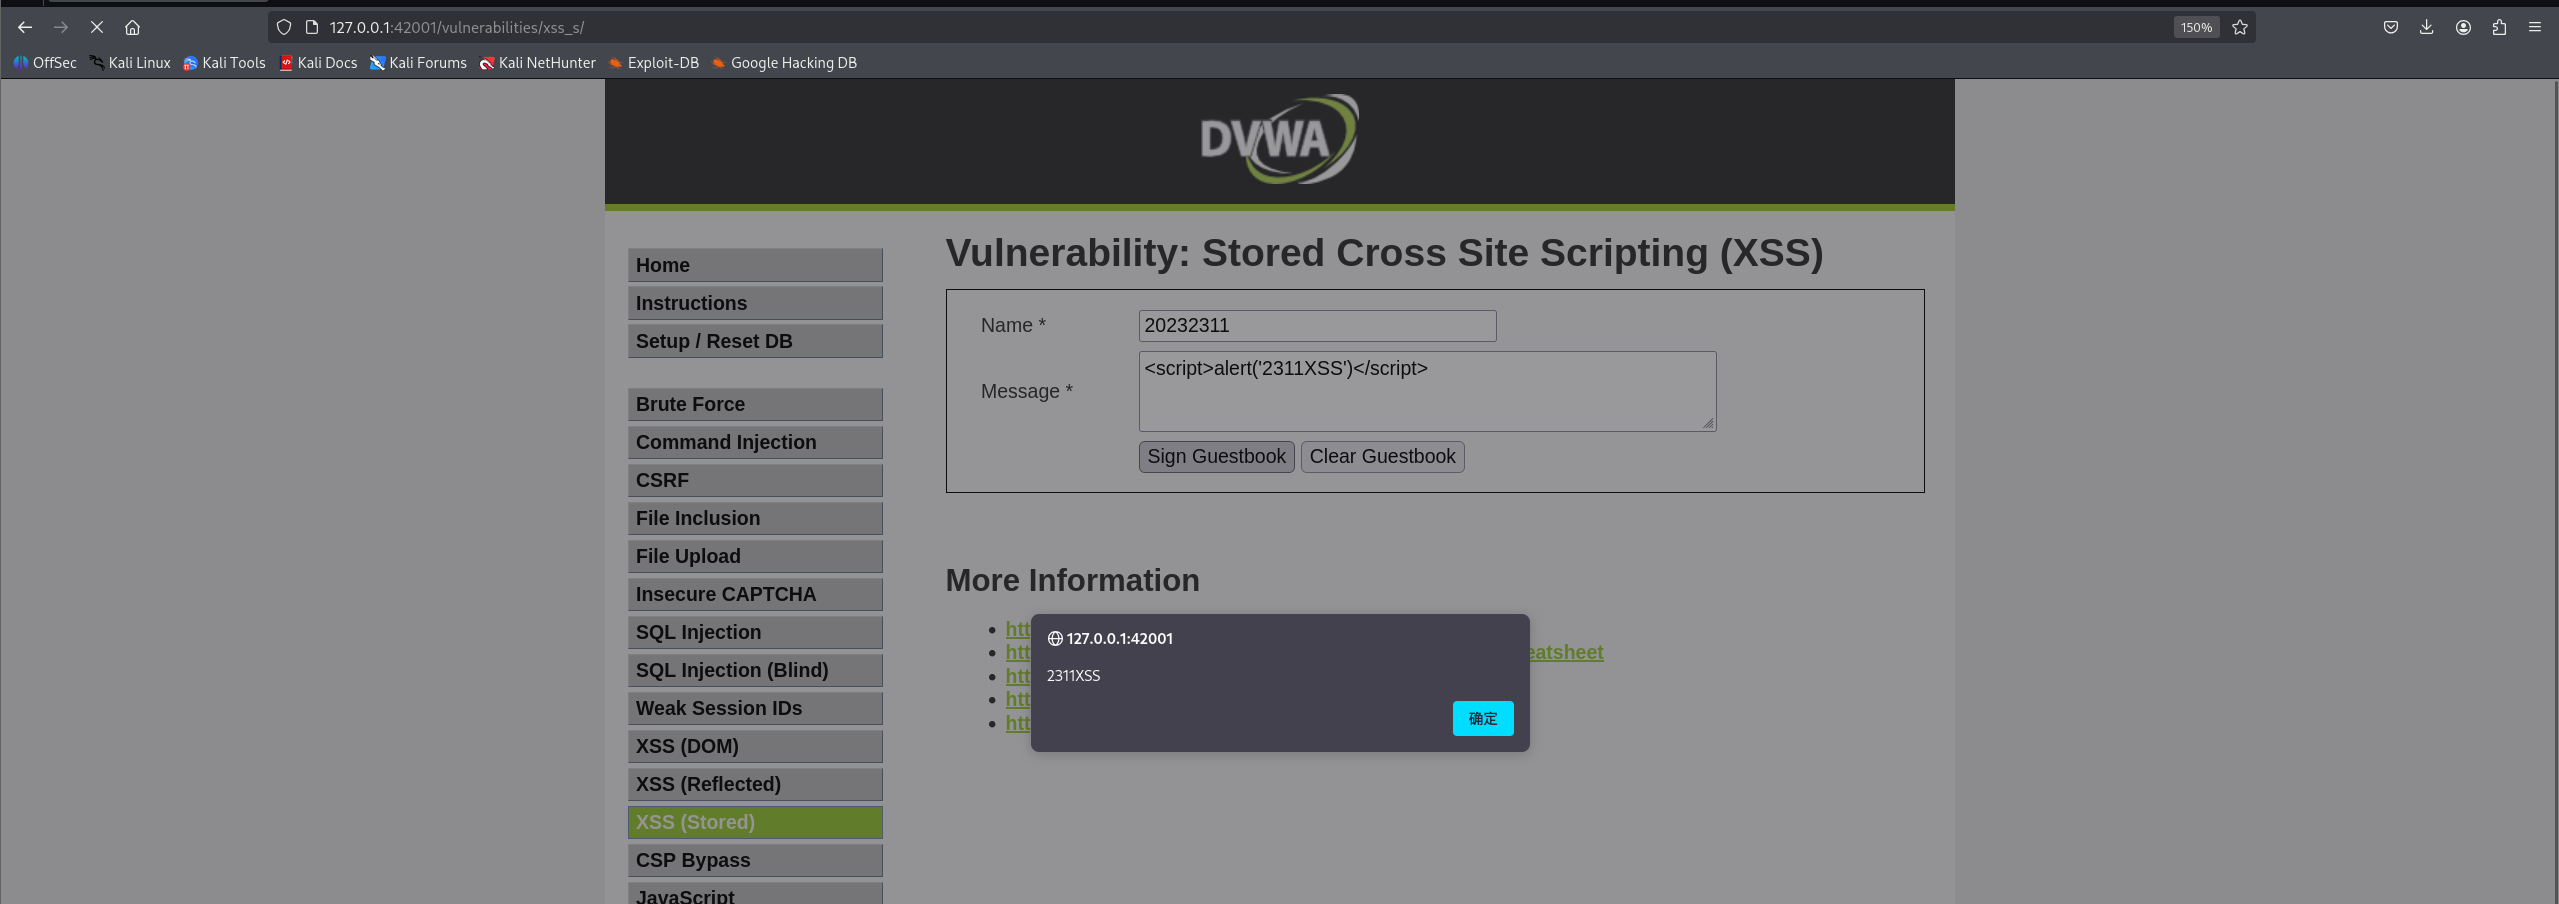Select the Brute Force vulnerability

click(x=755, y=404)
